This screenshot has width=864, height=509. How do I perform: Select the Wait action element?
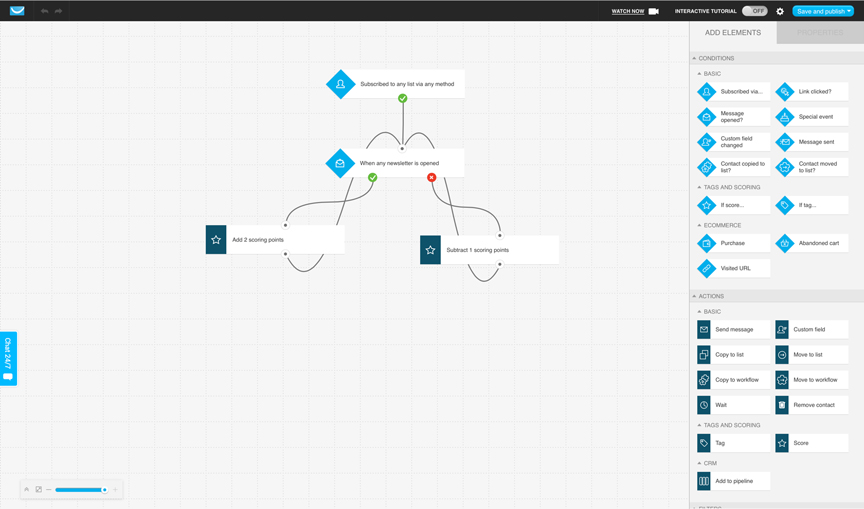pos(733,405)
